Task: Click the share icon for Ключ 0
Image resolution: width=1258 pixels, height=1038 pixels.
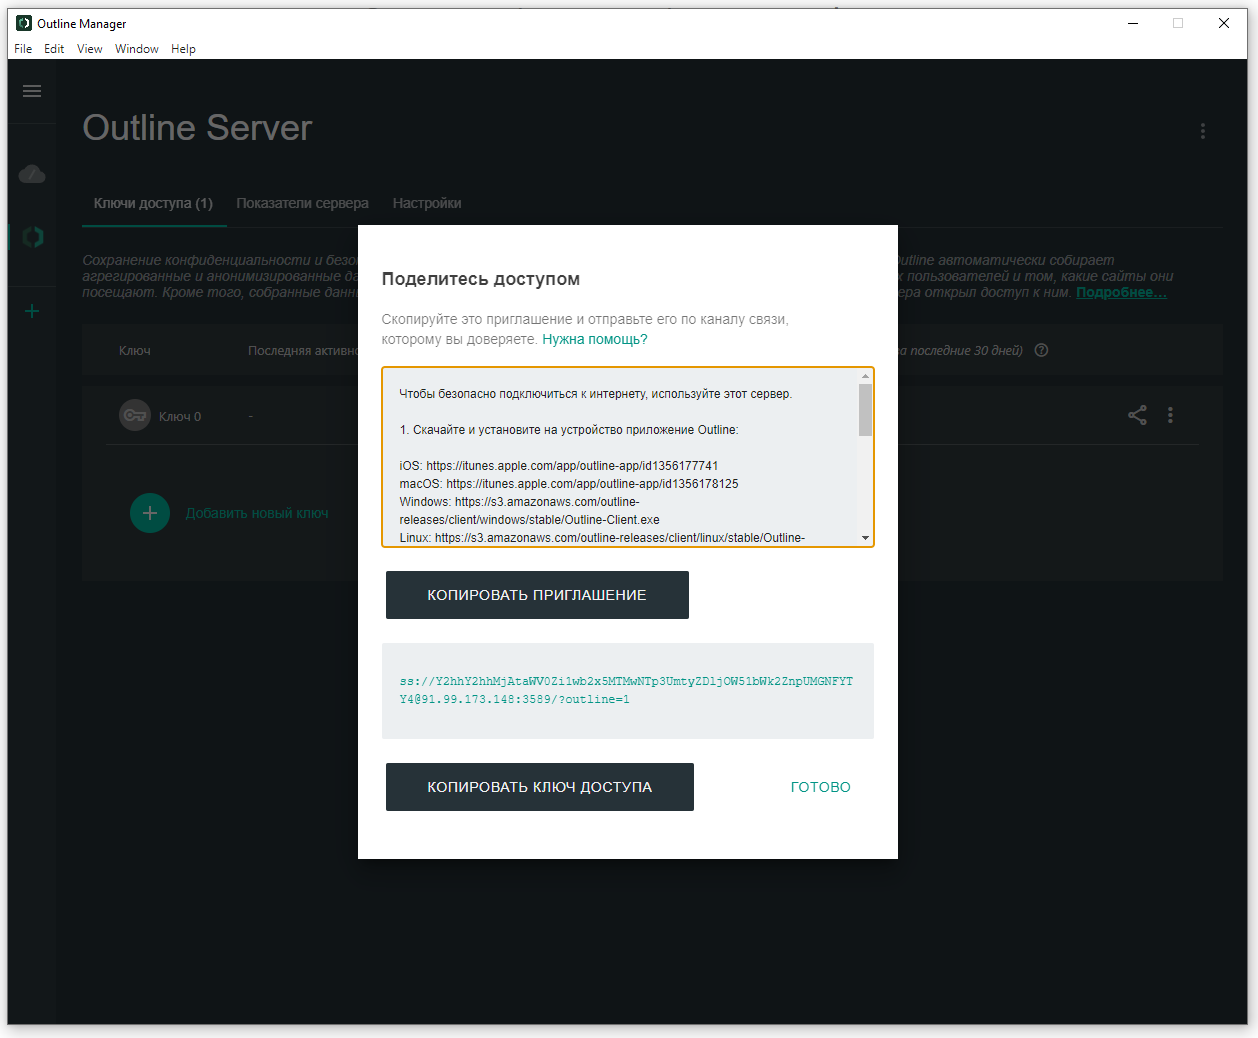Action: 1138,415
